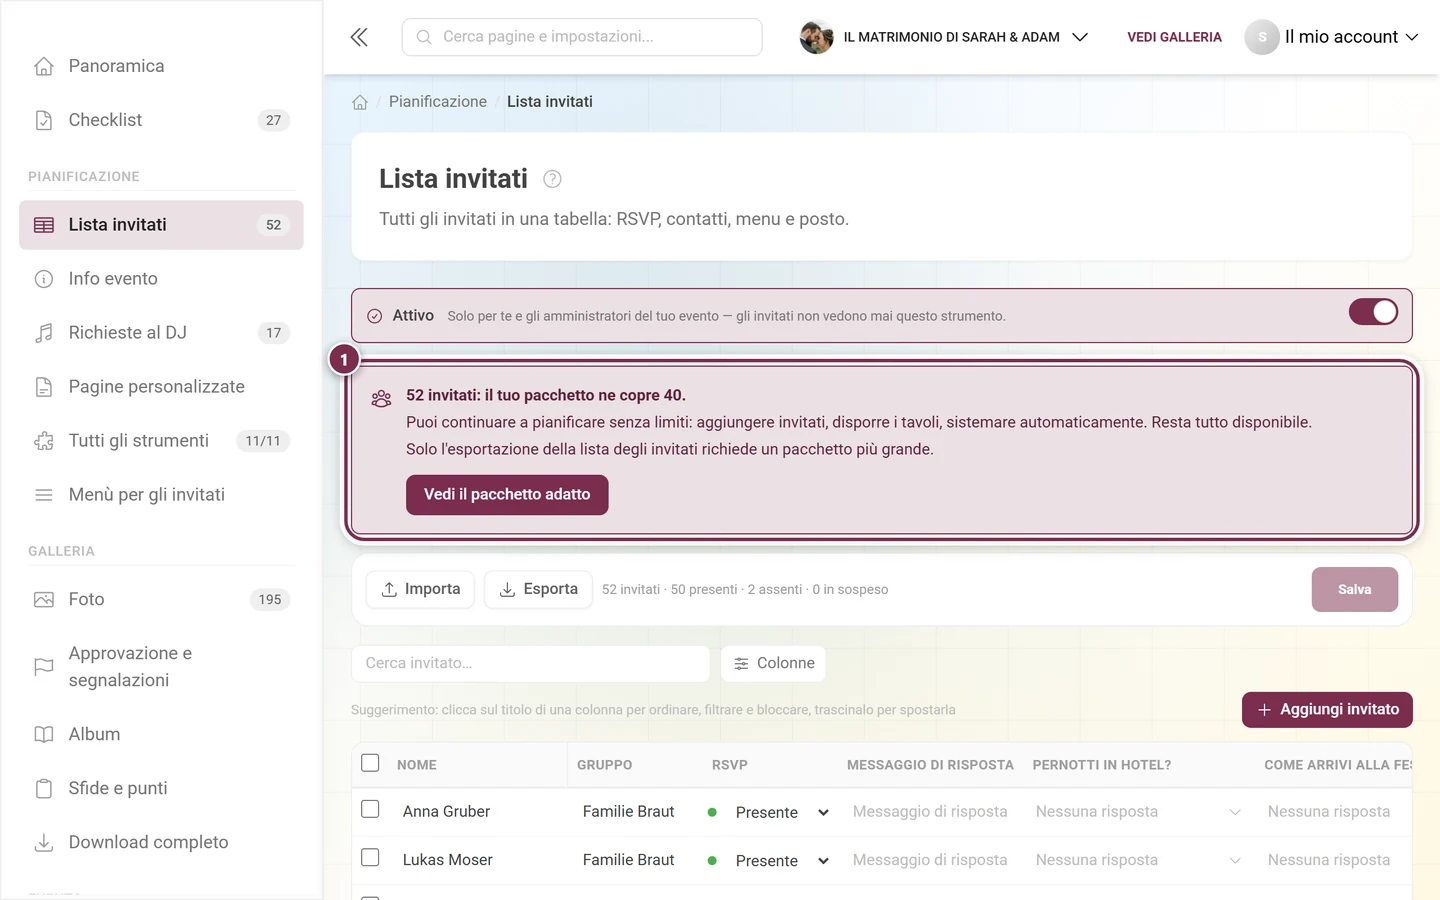Click the guests group icon in warning banner
1440x900 pixels.
[x=381, y=399]
